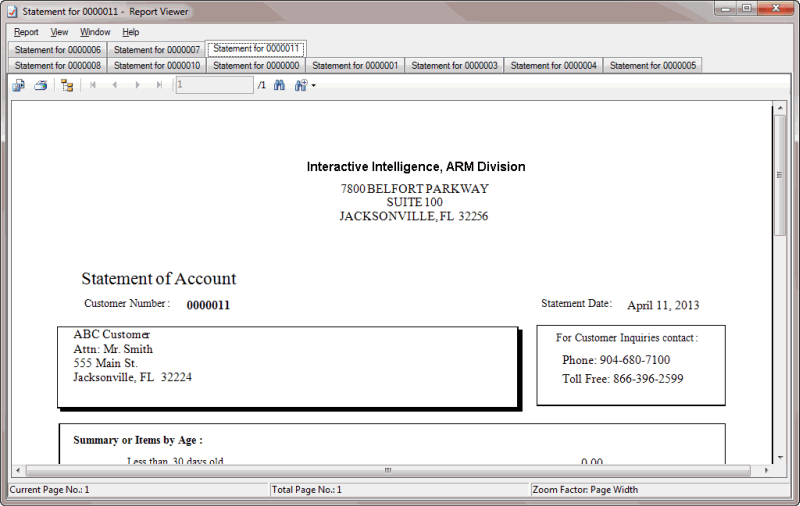Open the Window menu
This screenshot has height=506, width=800.
[x=95, y=32]
